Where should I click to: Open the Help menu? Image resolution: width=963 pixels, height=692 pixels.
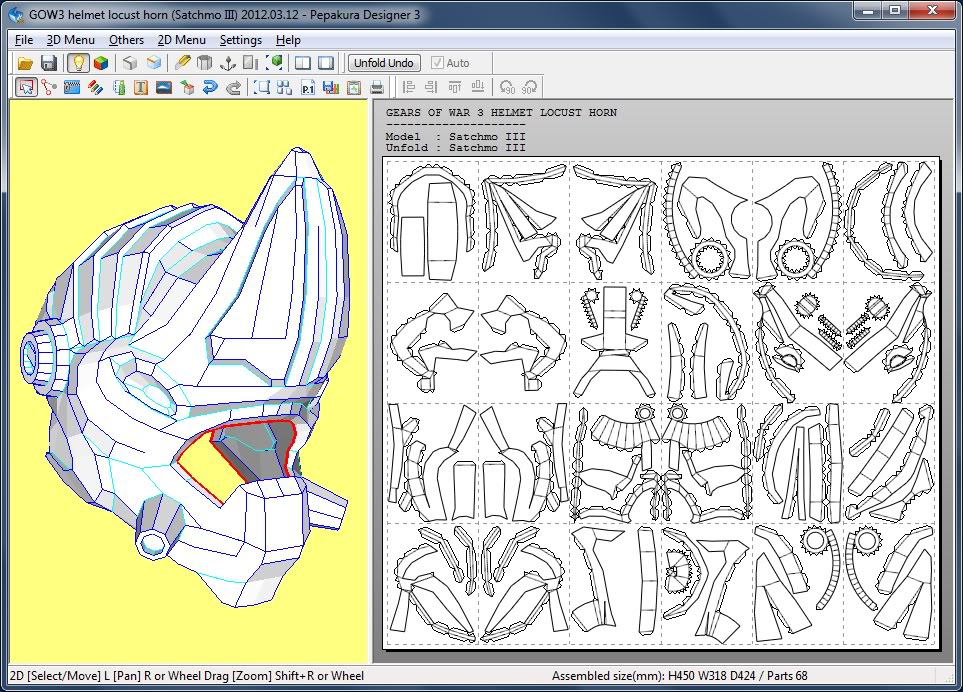coord(288,40)
